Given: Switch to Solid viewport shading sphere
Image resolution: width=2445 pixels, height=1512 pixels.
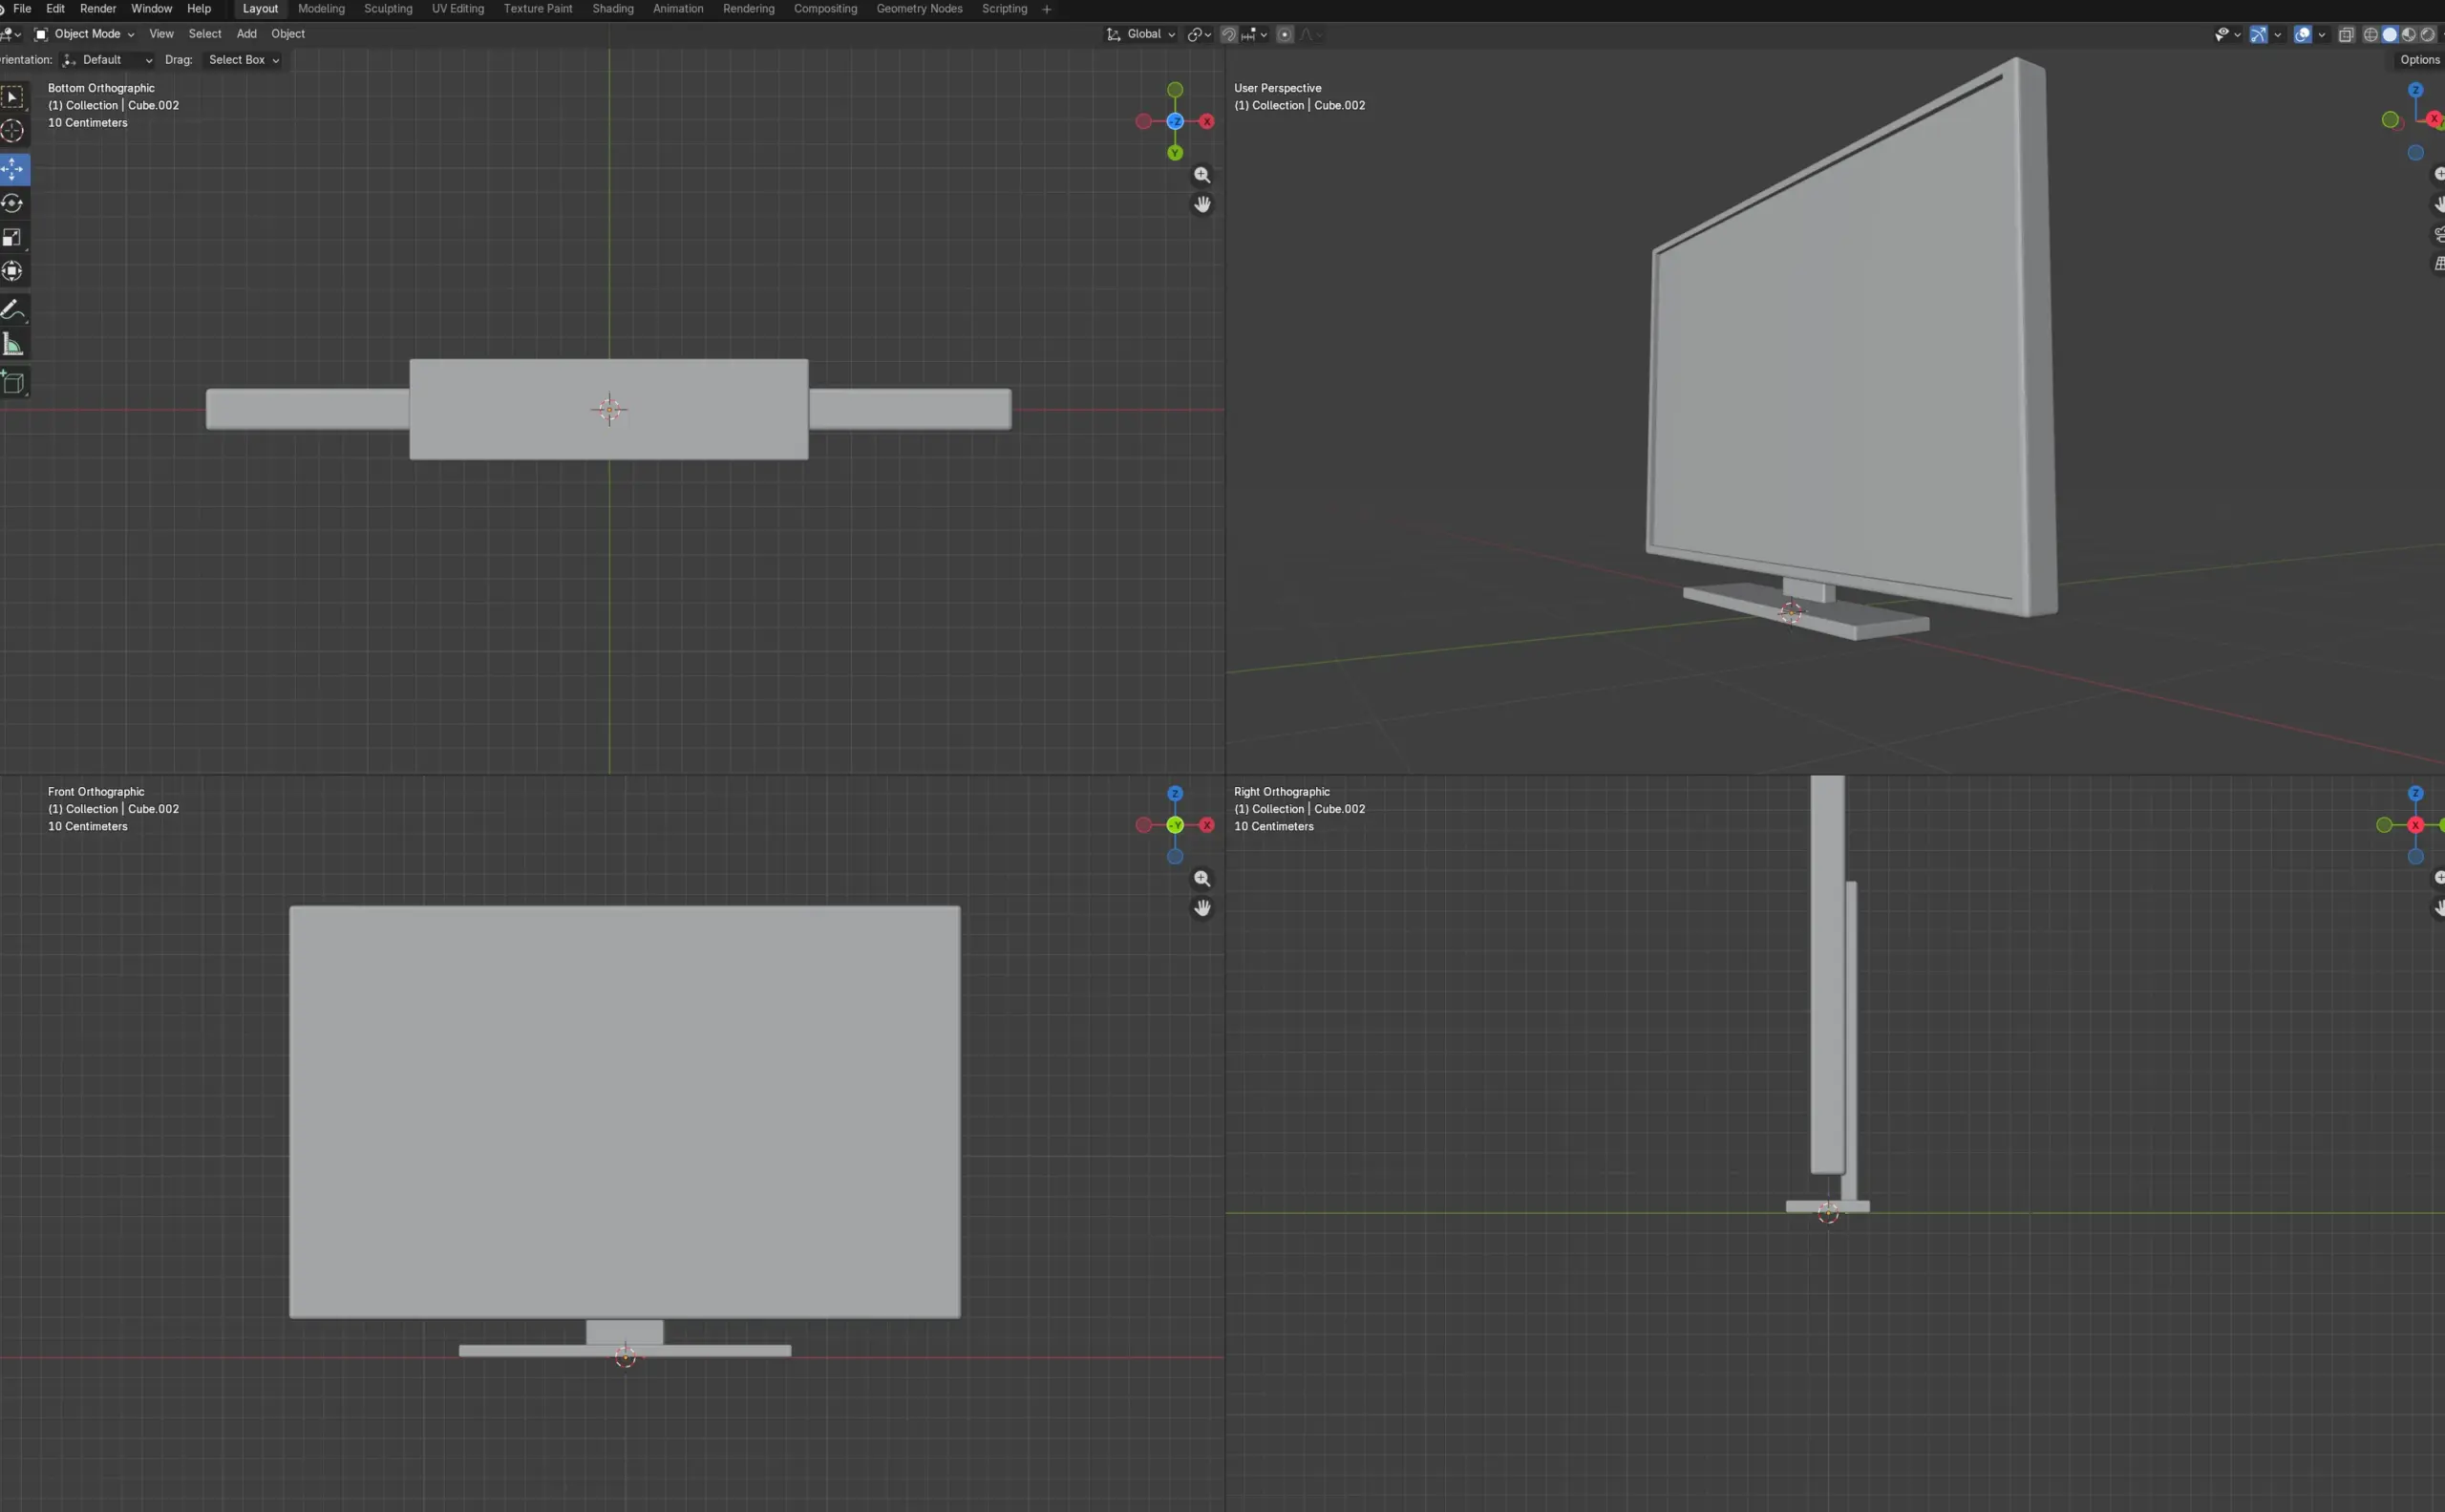Looking at the screenshot, I should tap(2389, 35).
